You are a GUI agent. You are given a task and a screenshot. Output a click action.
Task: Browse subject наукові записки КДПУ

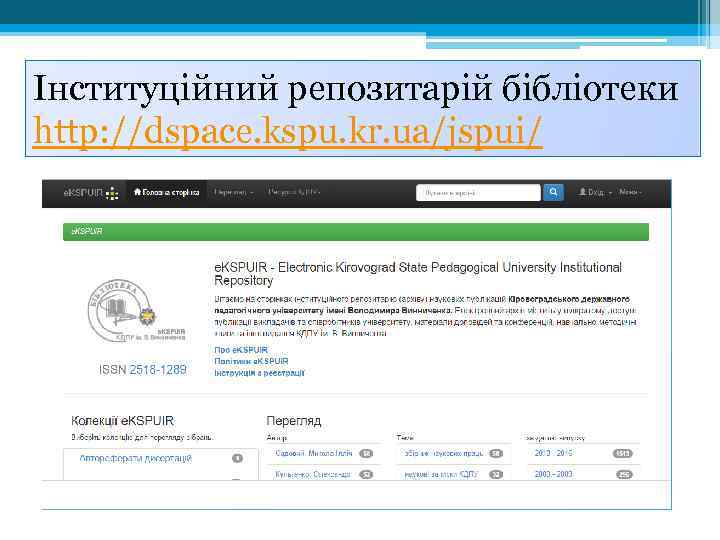tap(441, 474)
